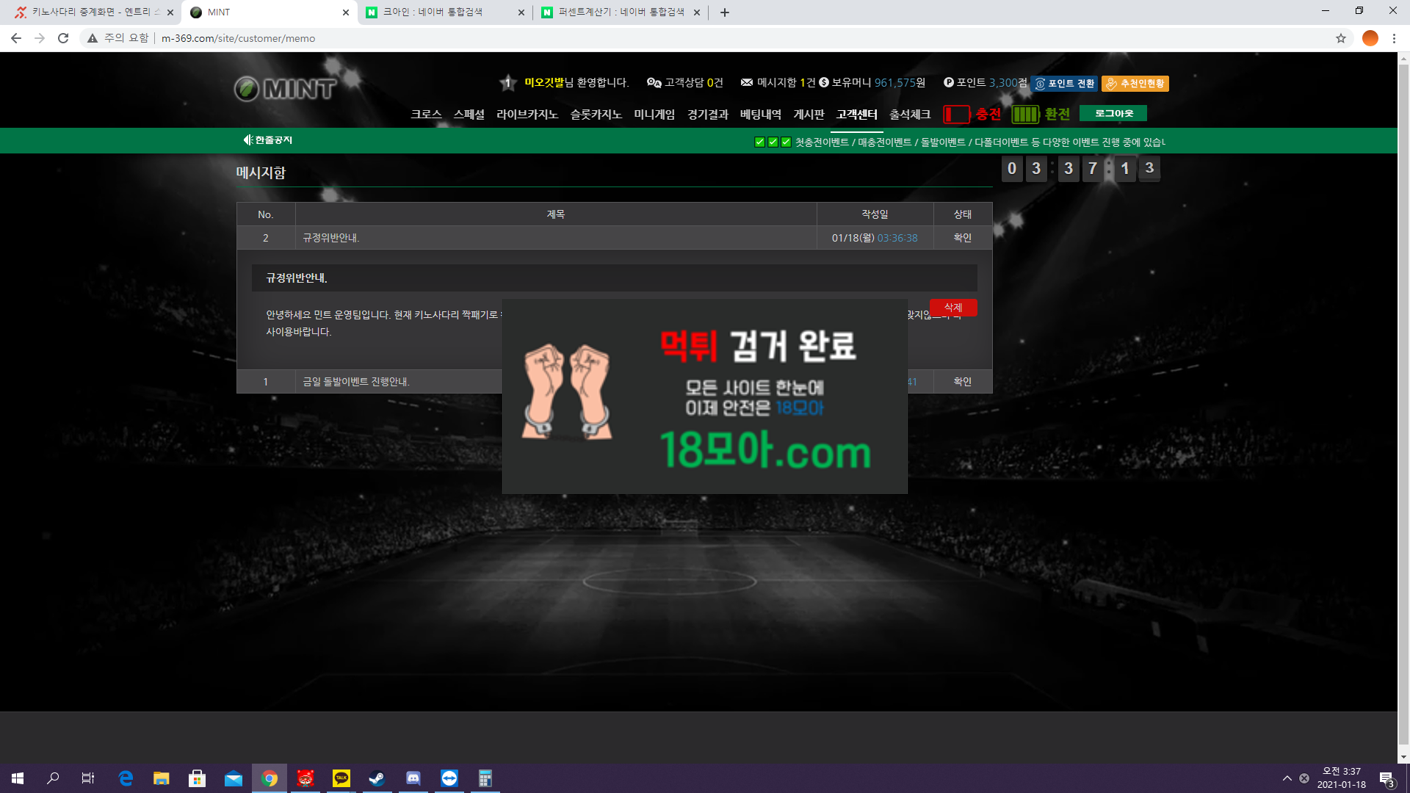Open Windows Start menu

(x=17, y=778)
